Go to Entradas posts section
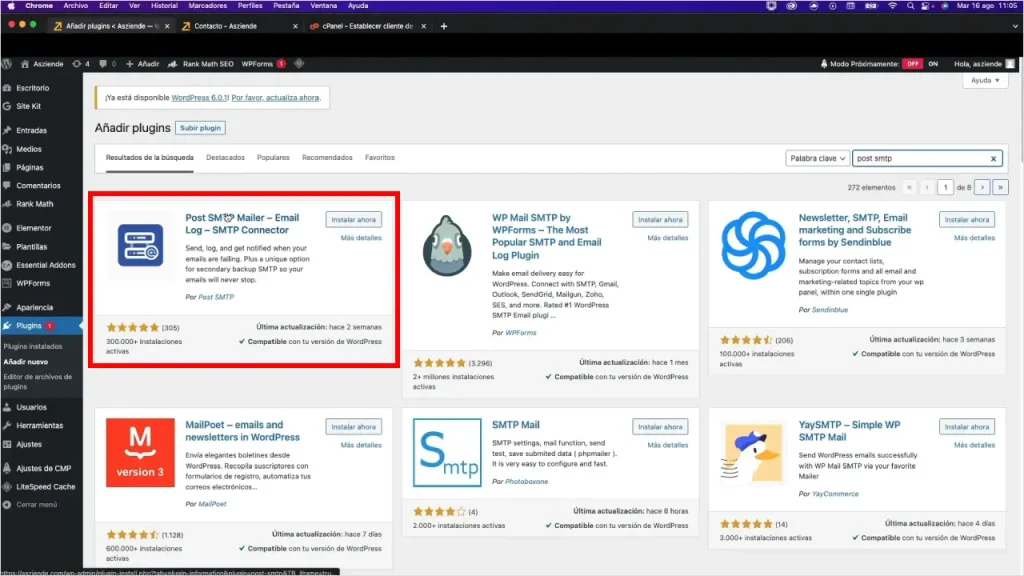The height and width of the screenshot is (576, 1024). pyautogui.click(x=31, y=131)
